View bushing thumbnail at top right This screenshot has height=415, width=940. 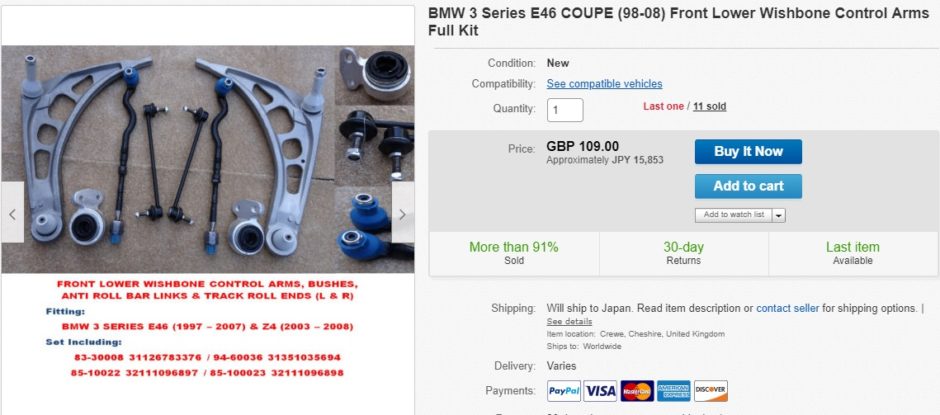coord(375,74)
